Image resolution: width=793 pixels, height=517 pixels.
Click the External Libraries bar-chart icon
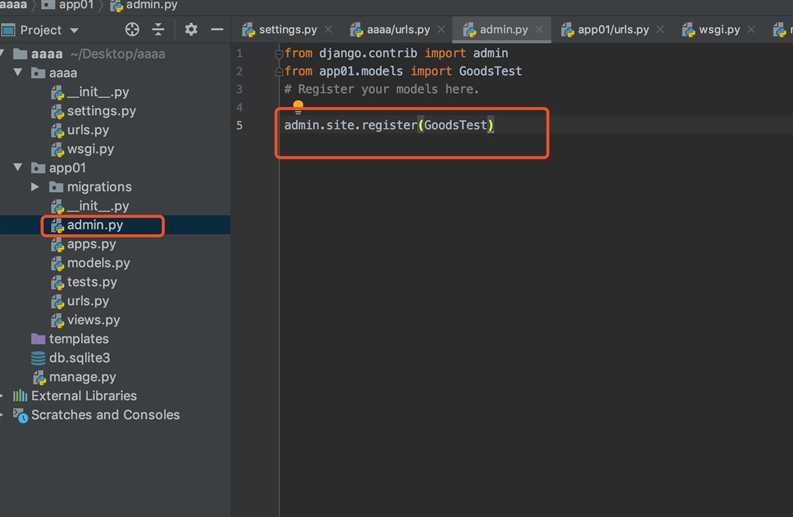coord(20,396)
